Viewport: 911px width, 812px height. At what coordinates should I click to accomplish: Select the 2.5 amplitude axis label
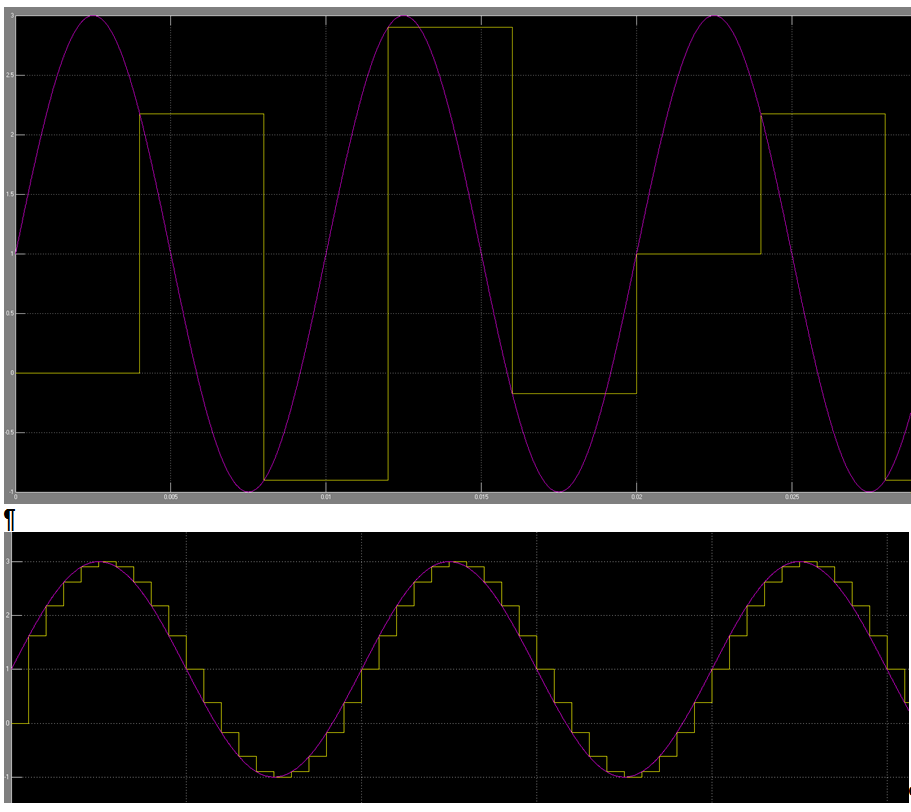tap(10, 76)
